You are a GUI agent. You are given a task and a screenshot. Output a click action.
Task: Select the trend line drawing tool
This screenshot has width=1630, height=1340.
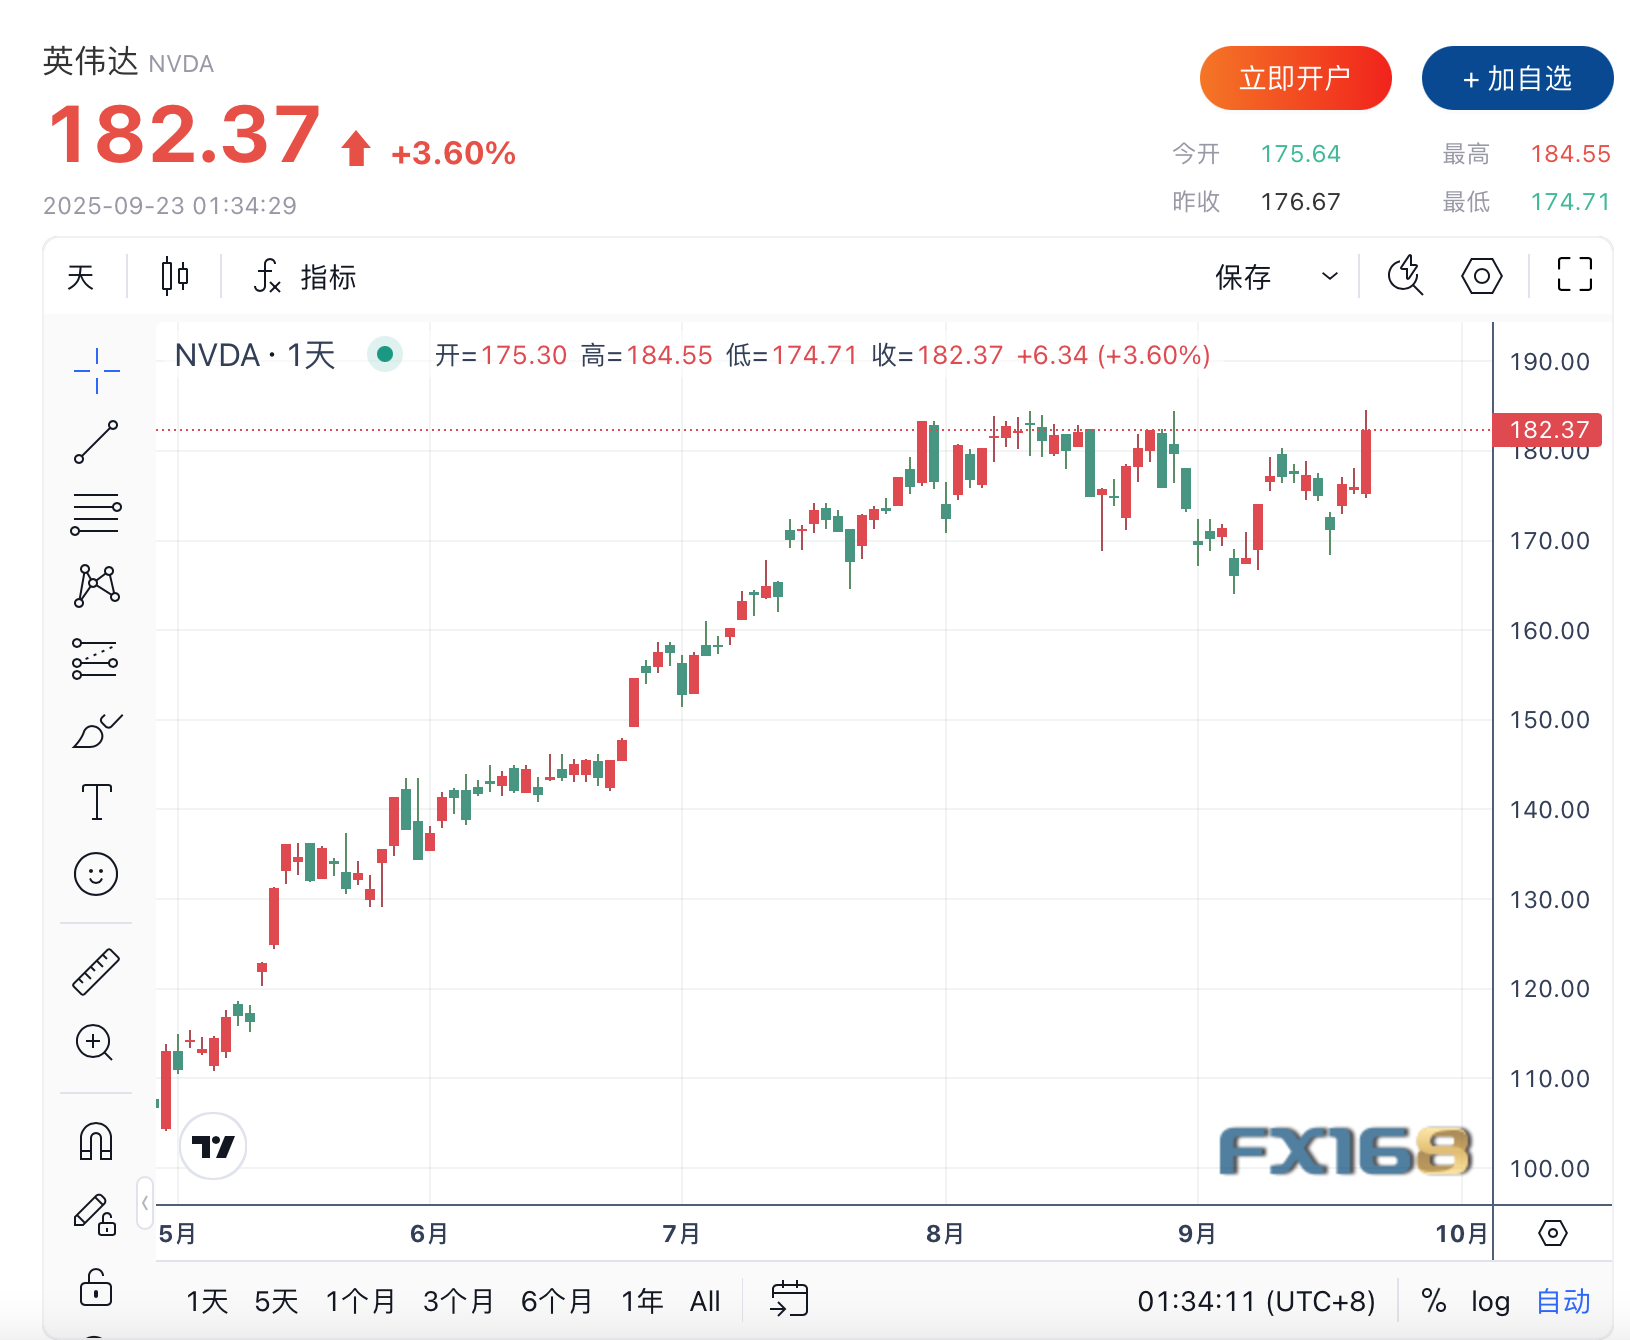[96, 442]
